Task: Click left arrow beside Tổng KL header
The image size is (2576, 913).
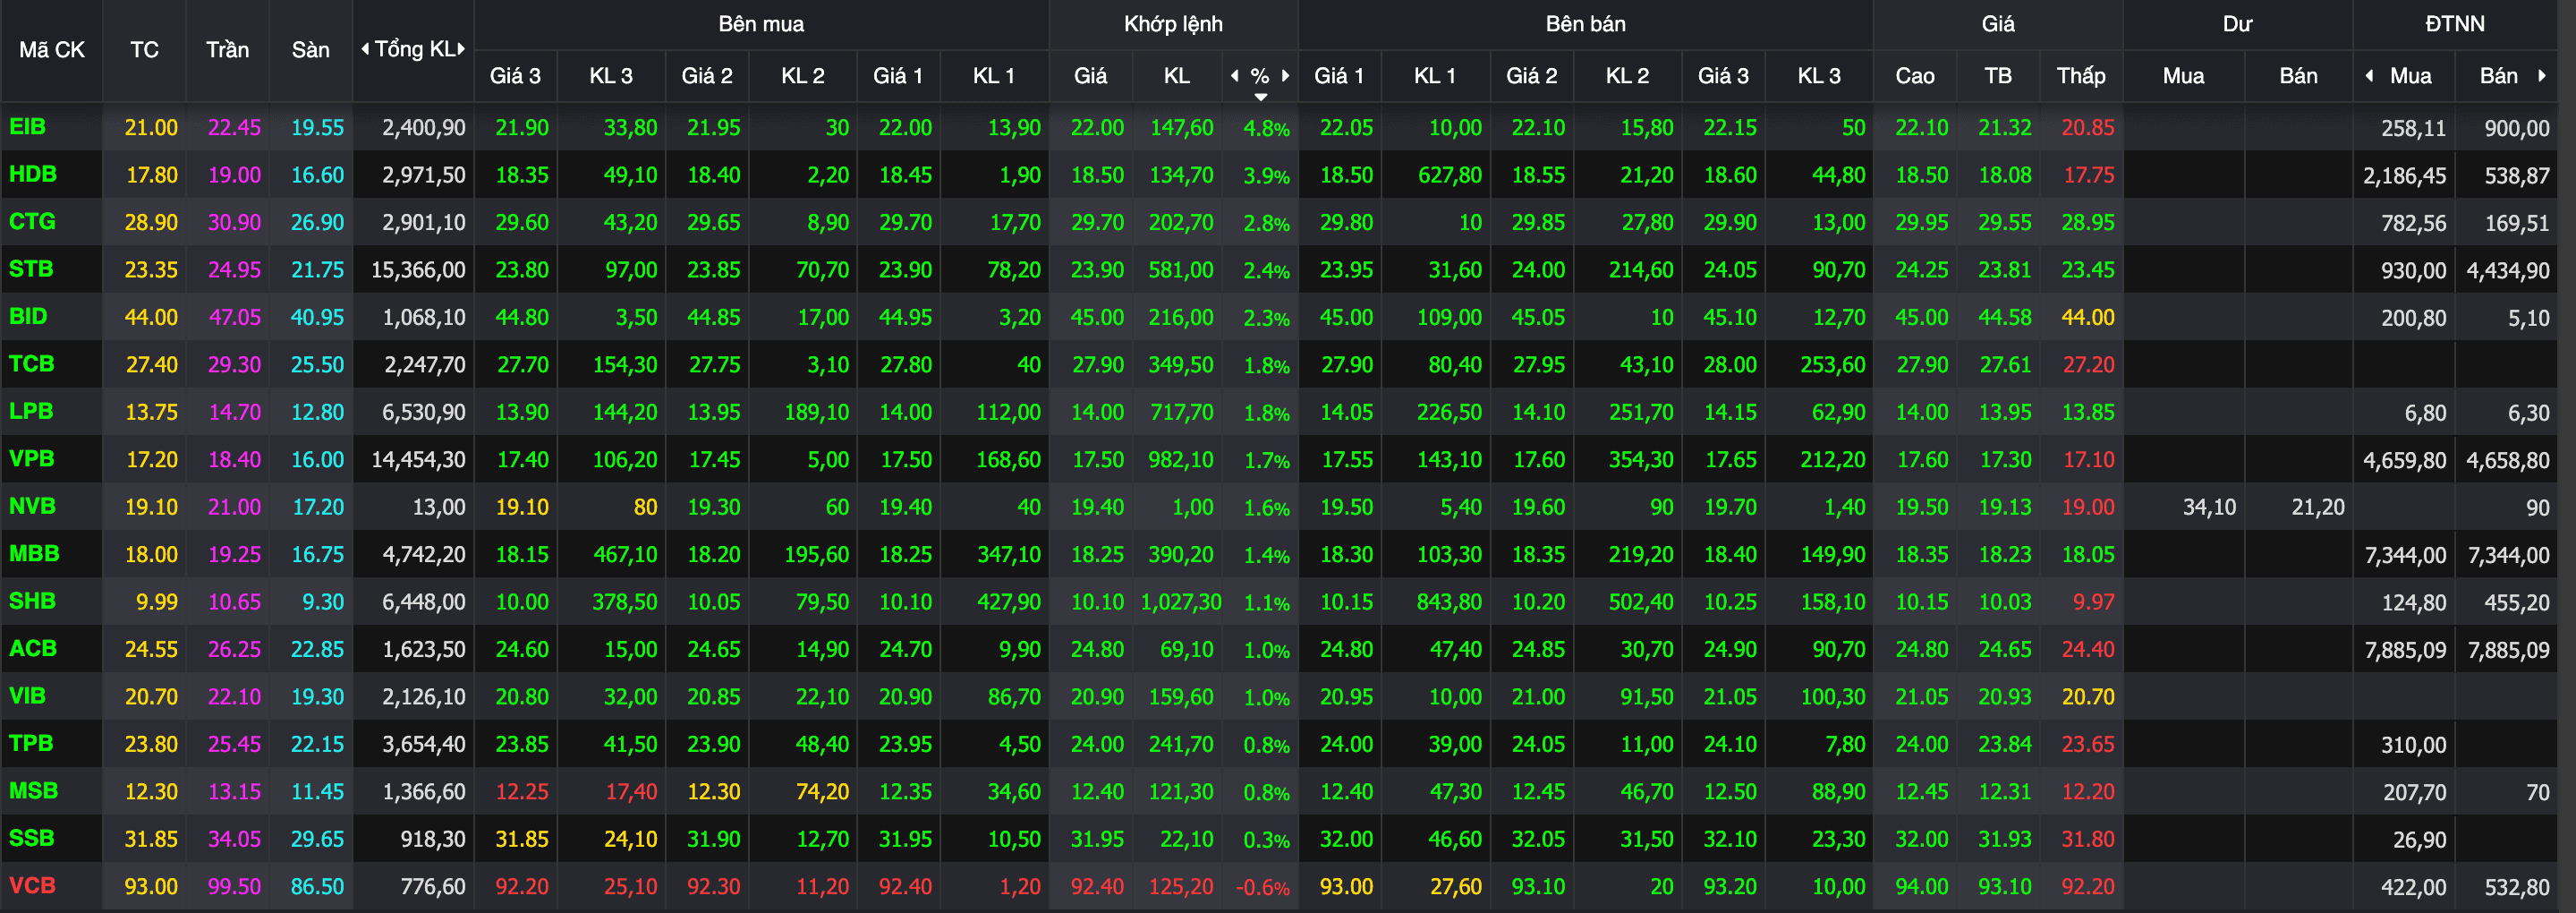Action: (365, 49)
